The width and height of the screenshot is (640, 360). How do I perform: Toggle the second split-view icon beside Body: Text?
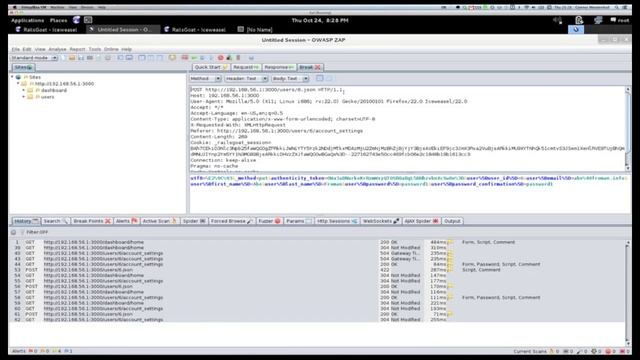329,78
